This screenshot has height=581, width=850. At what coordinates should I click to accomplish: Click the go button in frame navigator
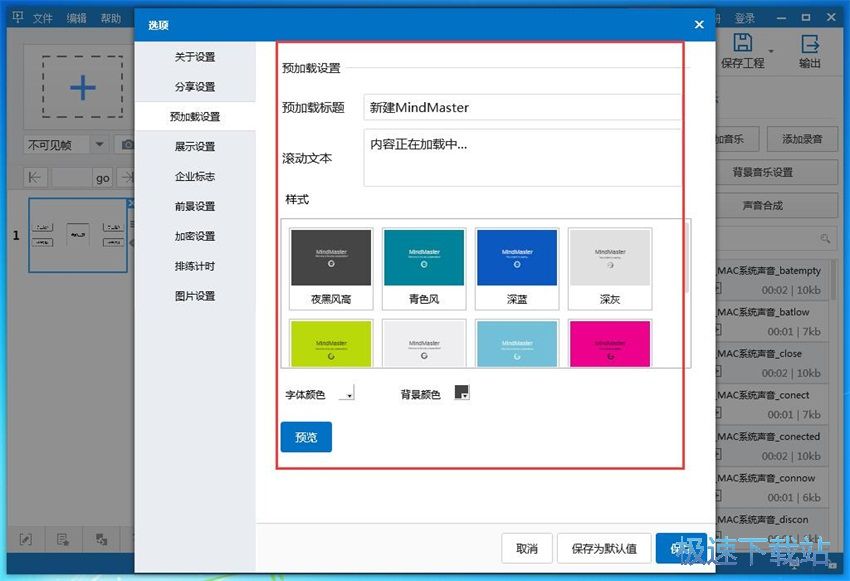(x=102, y=178)
